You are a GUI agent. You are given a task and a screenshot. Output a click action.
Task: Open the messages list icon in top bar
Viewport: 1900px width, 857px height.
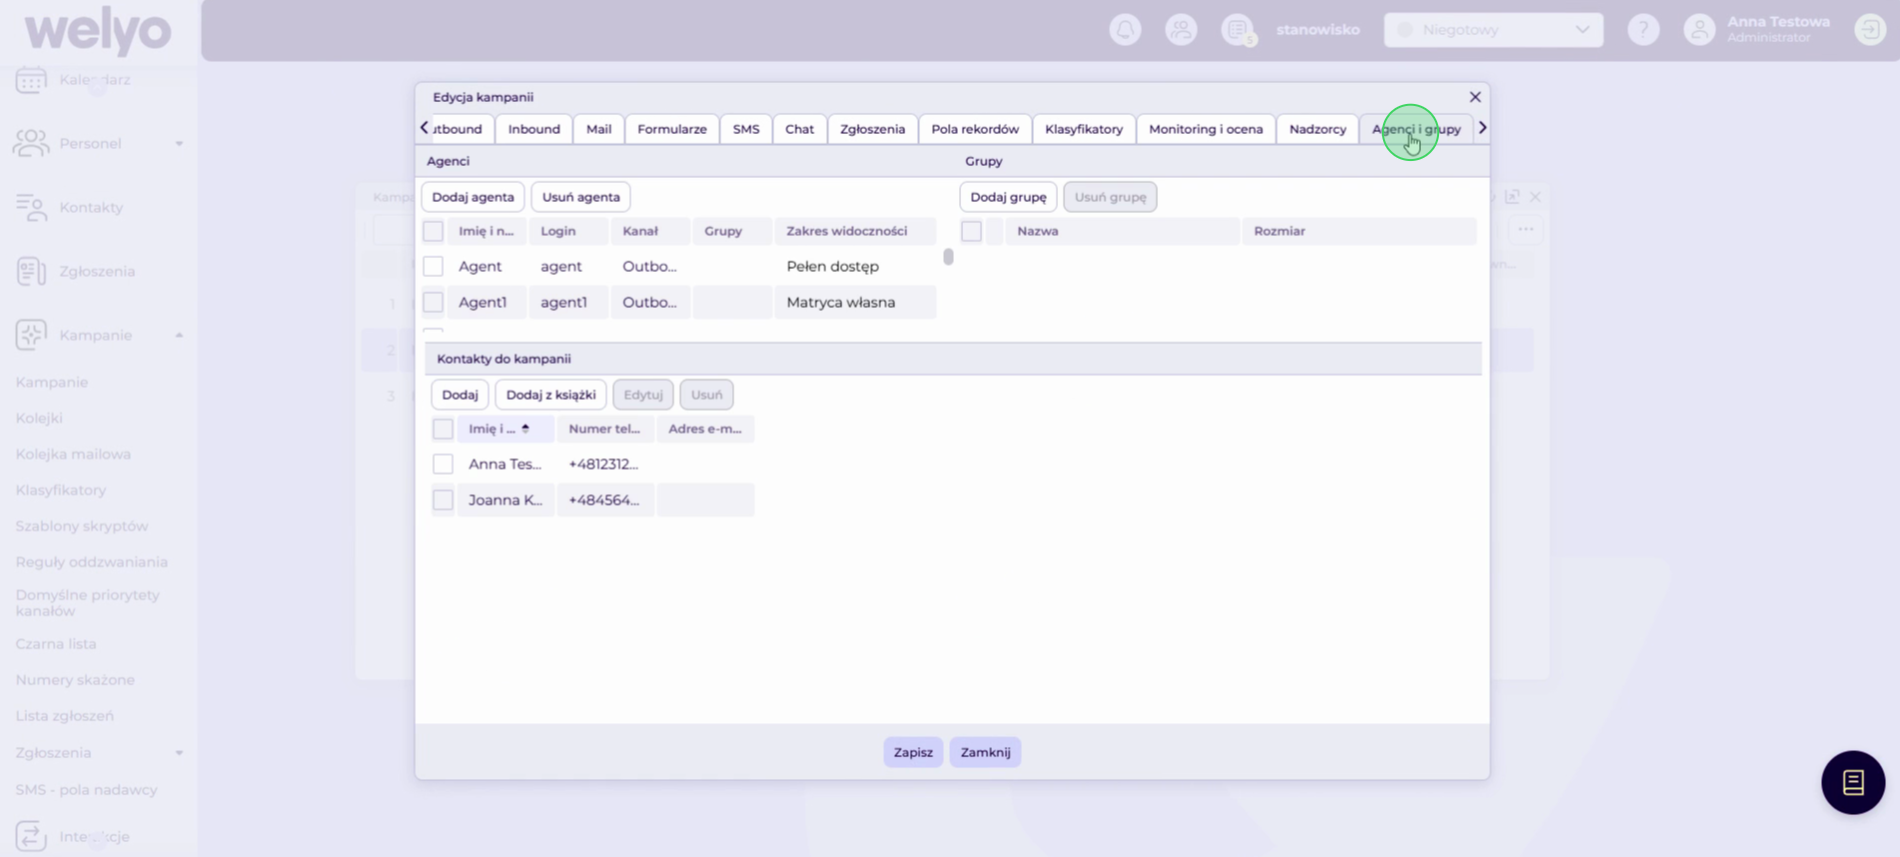(1238, 30)
